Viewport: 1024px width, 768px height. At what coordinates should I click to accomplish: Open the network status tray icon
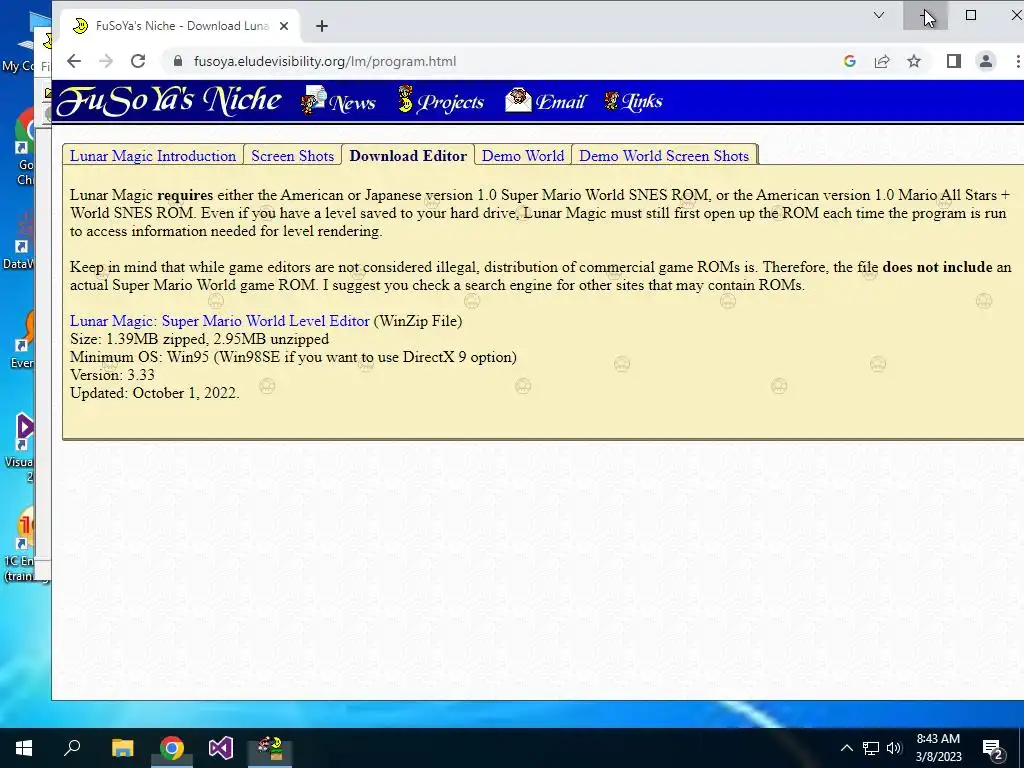pyautogui.click(x=871, y=748)
